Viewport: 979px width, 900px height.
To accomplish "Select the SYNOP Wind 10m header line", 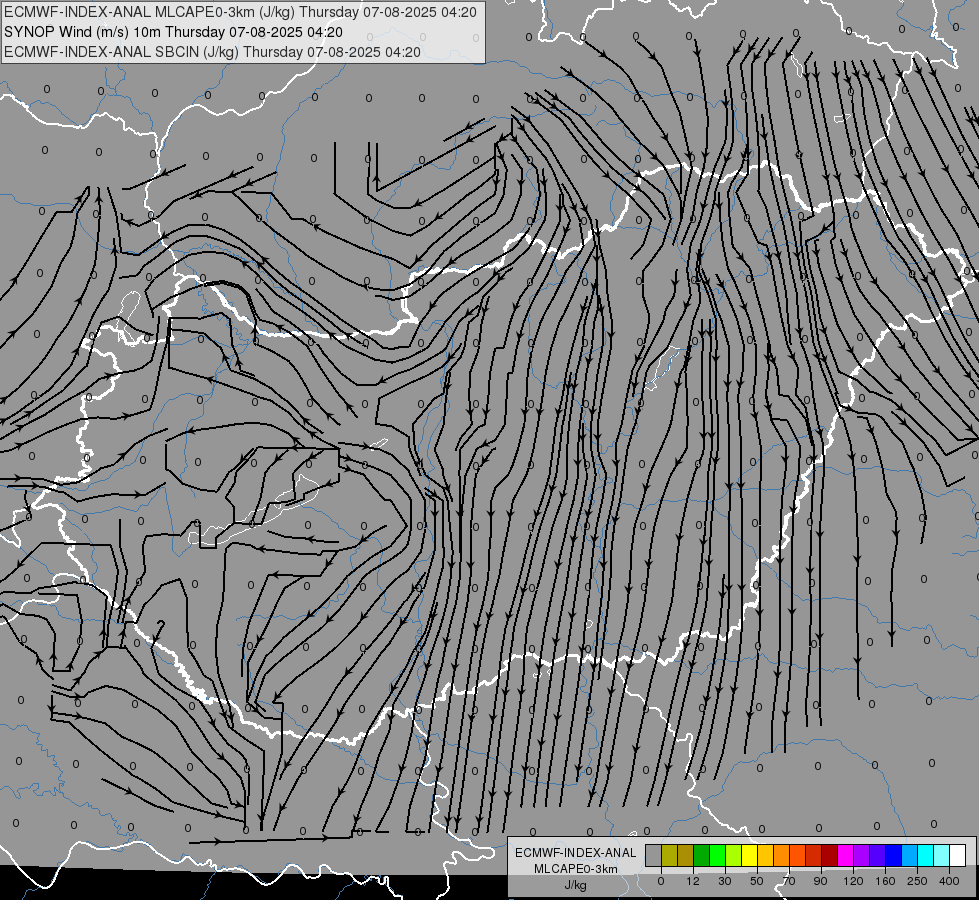I will (x=173, y=32).
